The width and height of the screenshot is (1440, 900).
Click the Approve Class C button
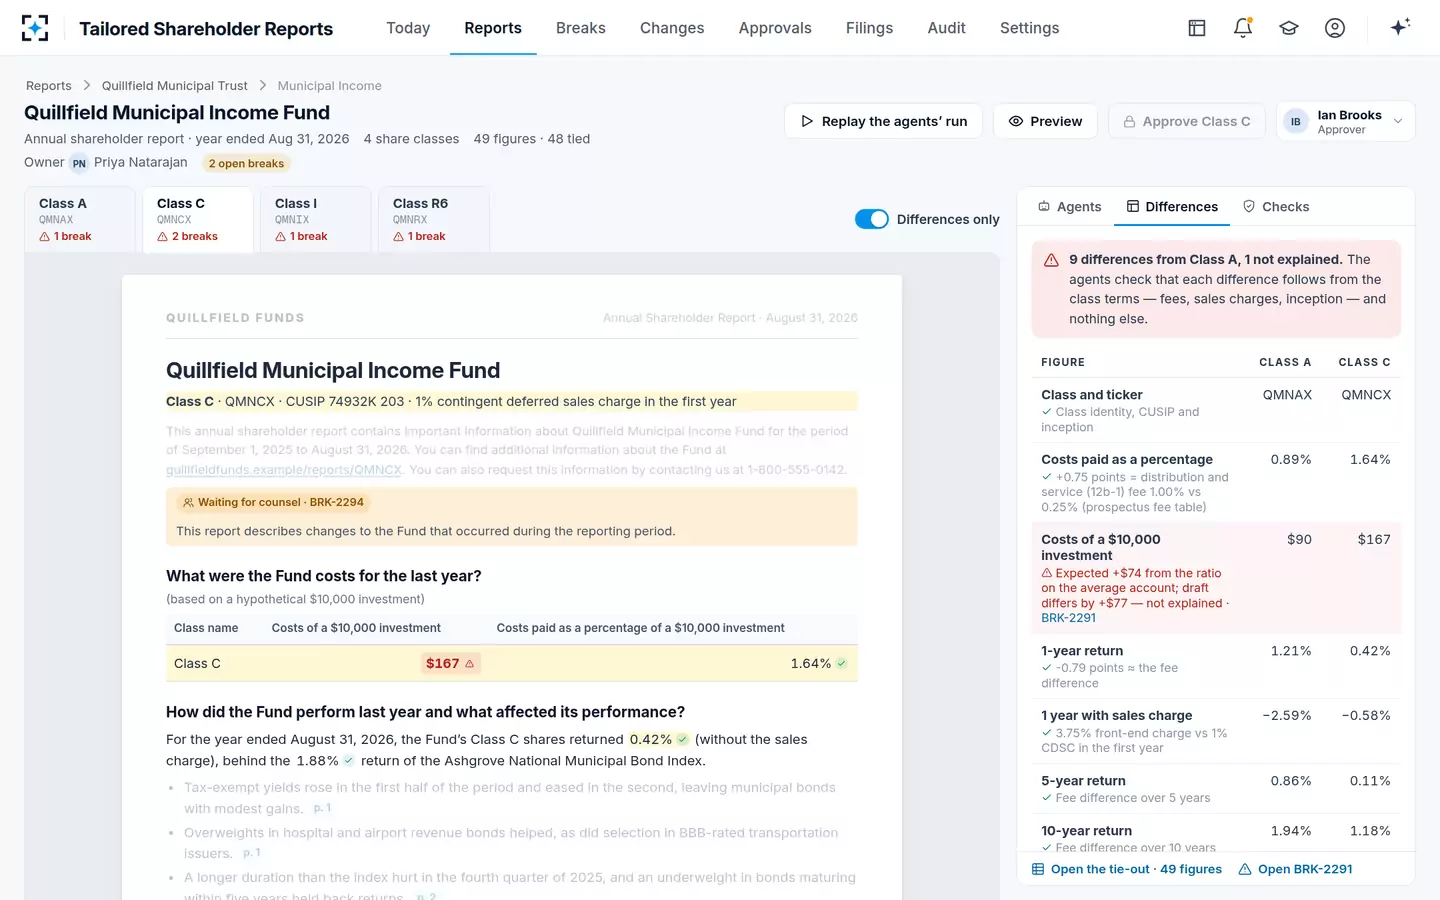[1186, 122]
